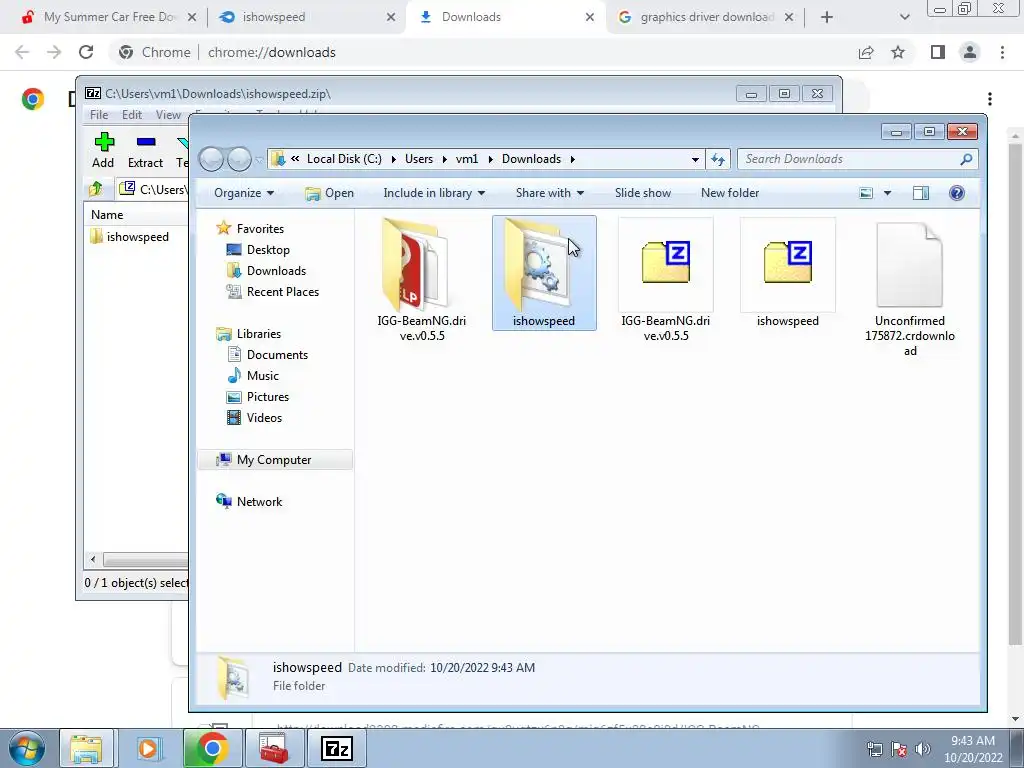Select the IGG-BeamNG.drive.v0.5.5 zip archive

665,281
